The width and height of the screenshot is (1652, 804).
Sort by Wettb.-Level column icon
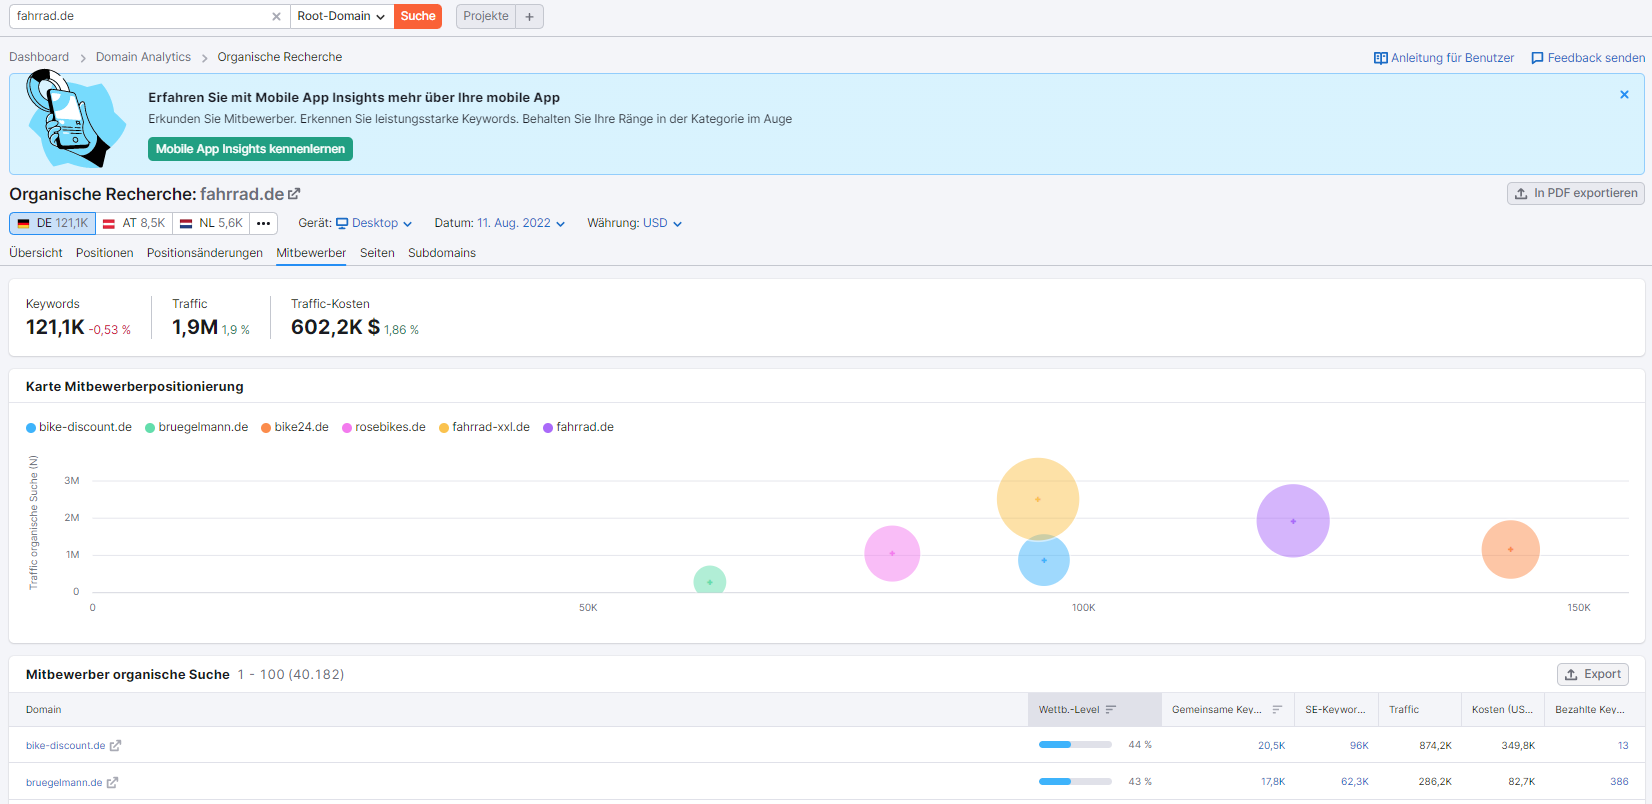pyautogui.click(x=1111, y=710)
